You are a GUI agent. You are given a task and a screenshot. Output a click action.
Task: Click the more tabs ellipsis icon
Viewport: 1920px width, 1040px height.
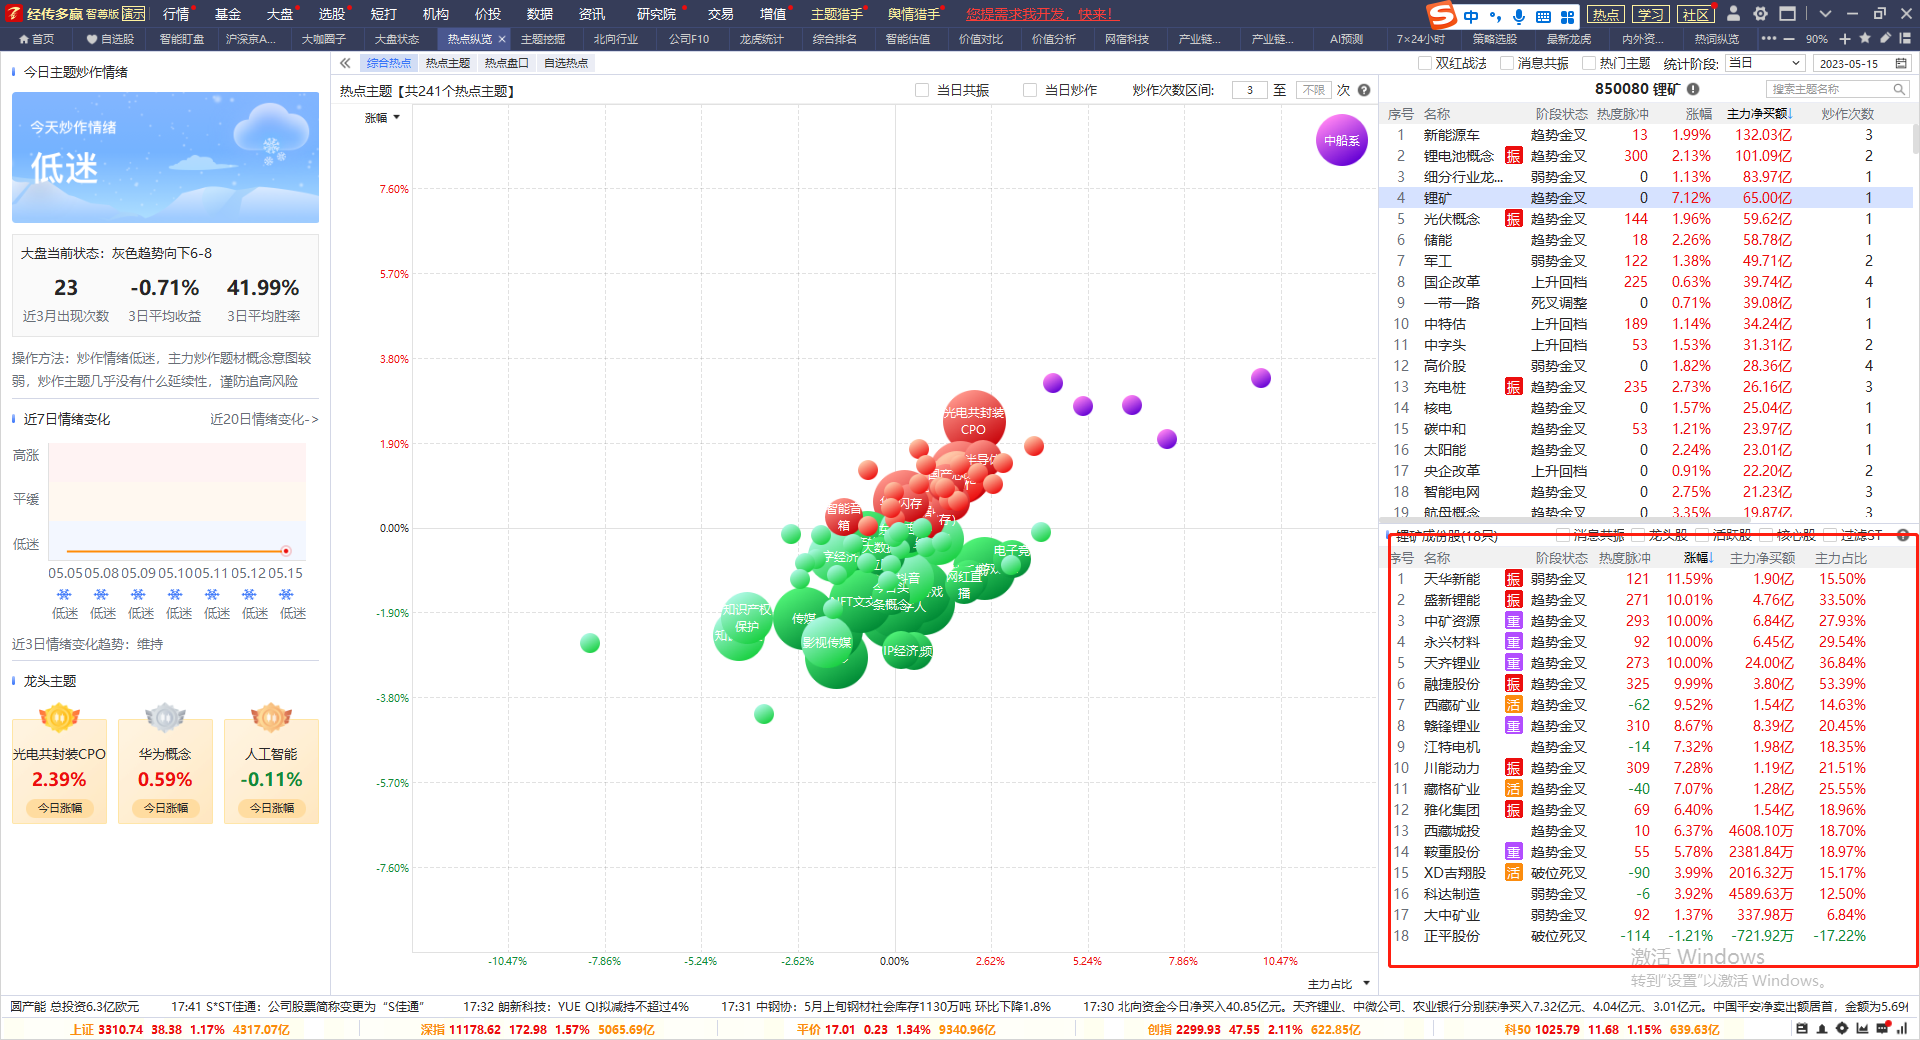[x=1769, y=39]
